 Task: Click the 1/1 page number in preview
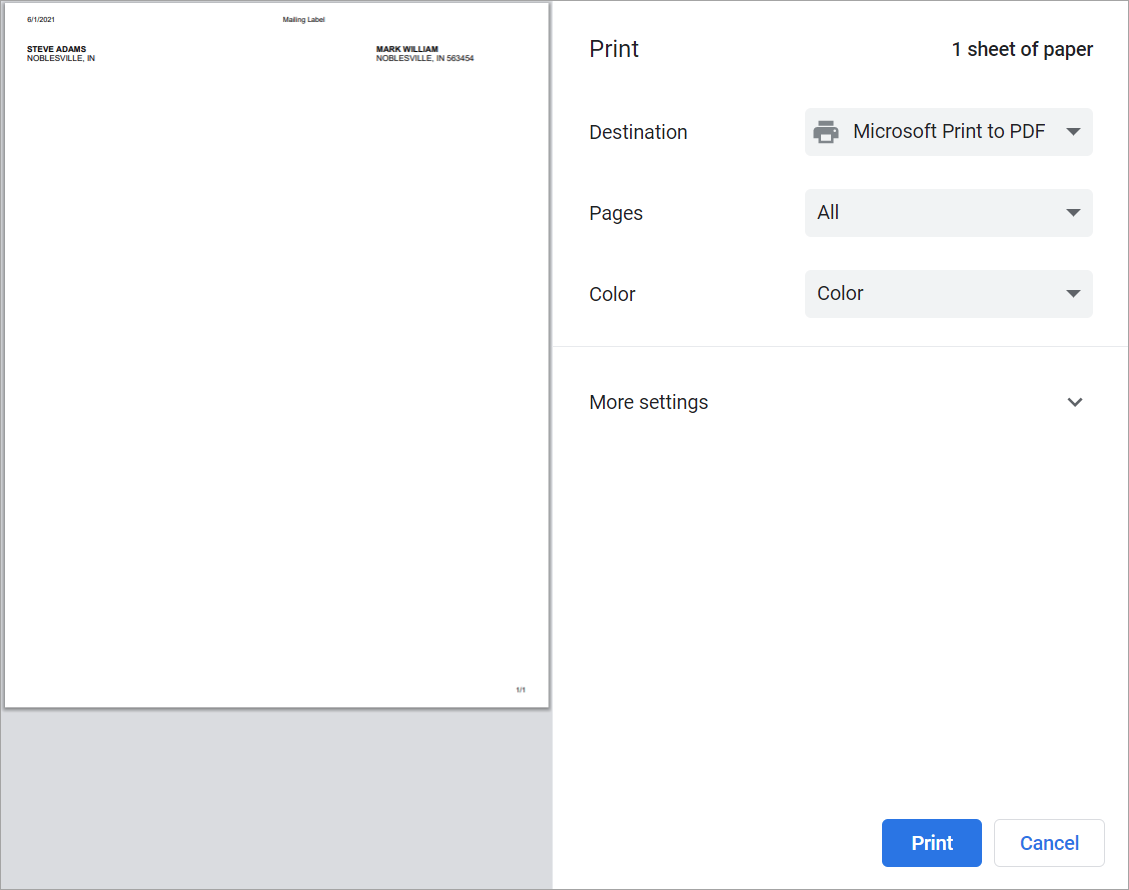pos(521,690)
